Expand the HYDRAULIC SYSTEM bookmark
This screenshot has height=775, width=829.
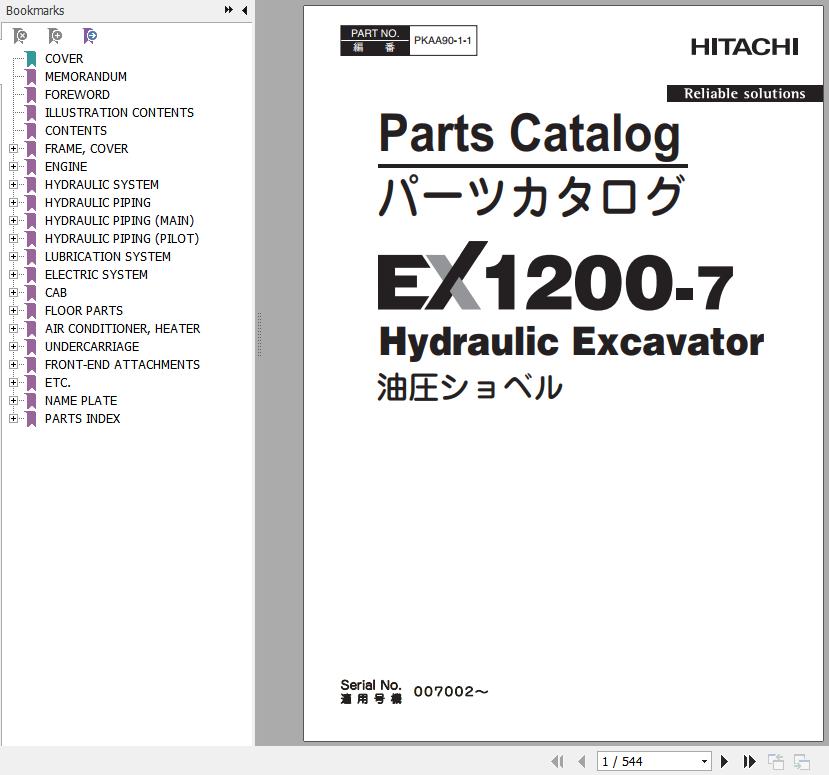pyautogui.click(x=13, y=184)
